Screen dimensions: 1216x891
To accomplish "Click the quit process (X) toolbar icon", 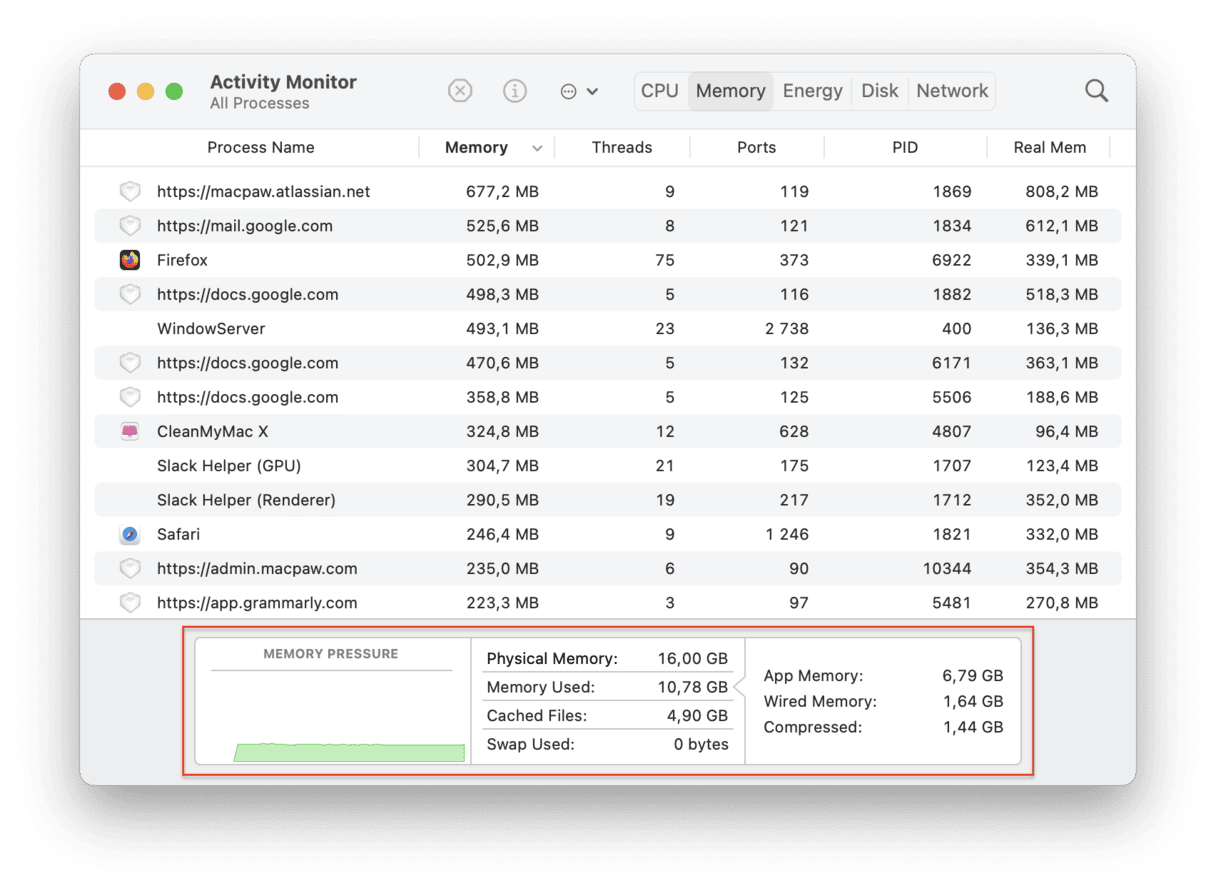I will point(460,90).
